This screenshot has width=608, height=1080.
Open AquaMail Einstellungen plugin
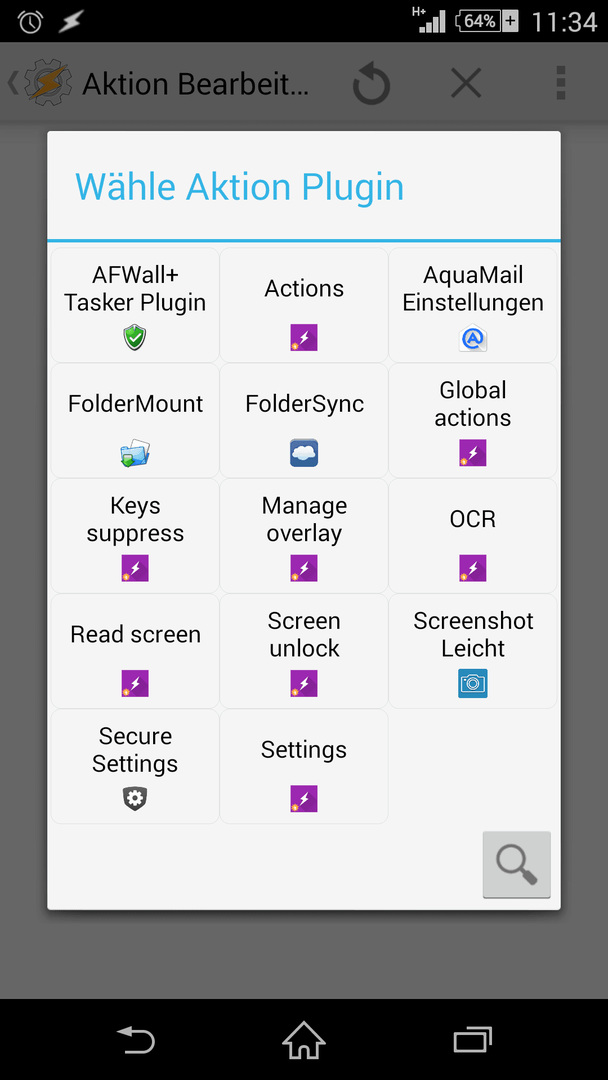click(x=473, y=305)
